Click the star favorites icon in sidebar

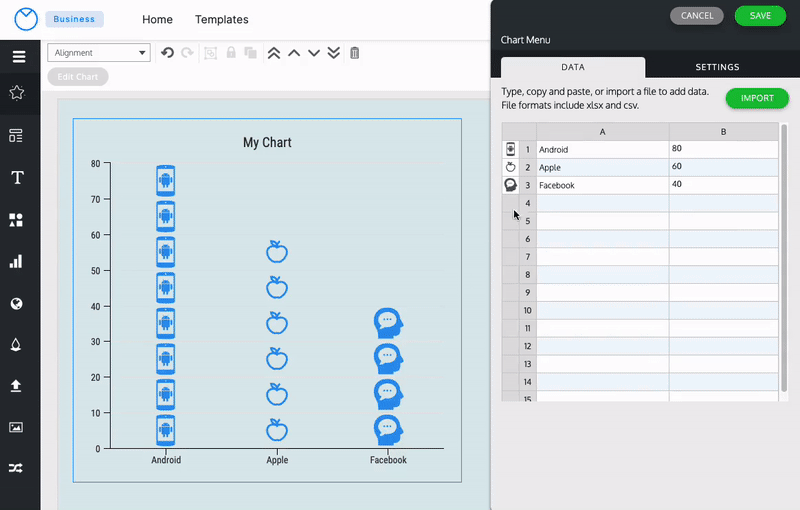[x=17, y=93]
